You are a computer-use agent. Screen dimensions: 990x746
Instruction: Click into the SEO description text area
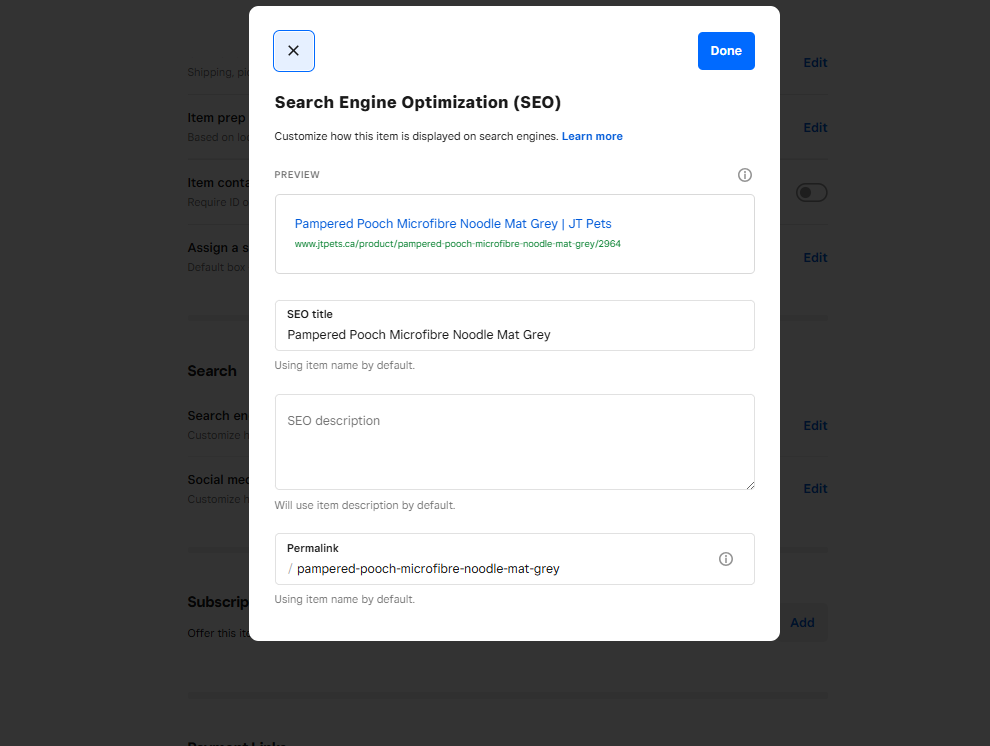514,441
